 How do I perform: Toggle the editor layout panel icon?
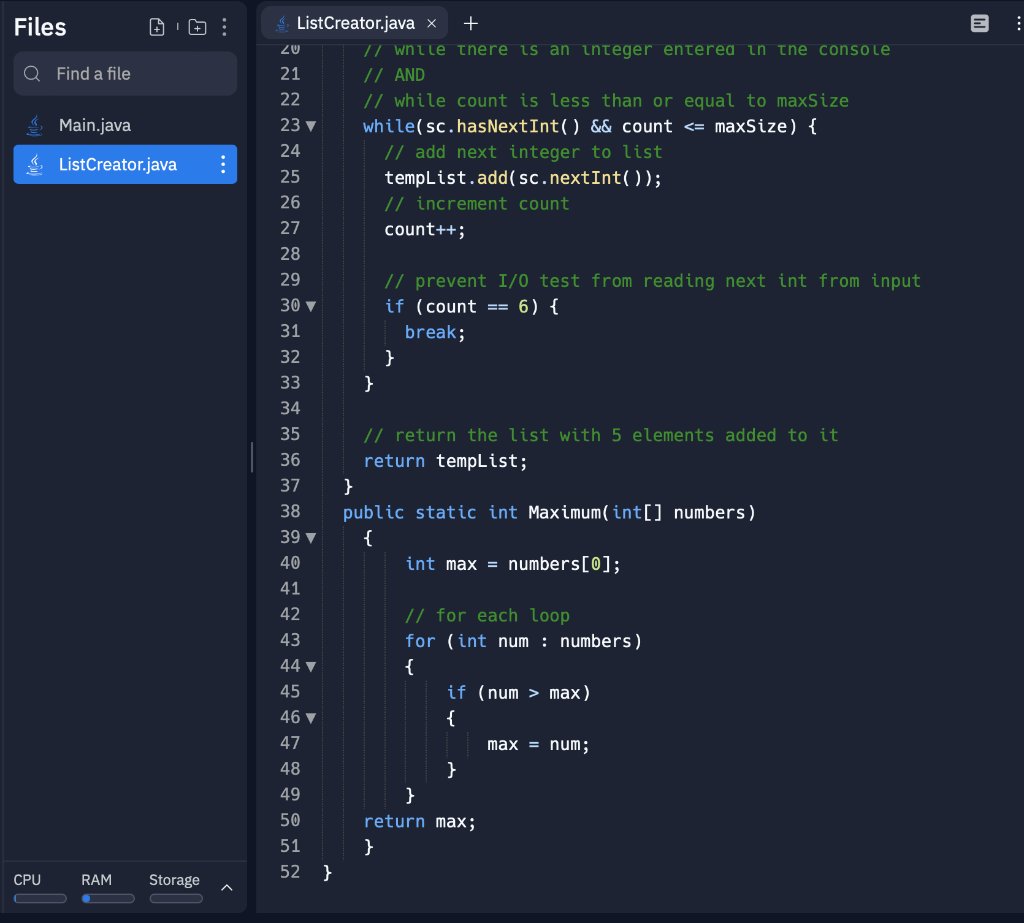[x=980, y=24]
